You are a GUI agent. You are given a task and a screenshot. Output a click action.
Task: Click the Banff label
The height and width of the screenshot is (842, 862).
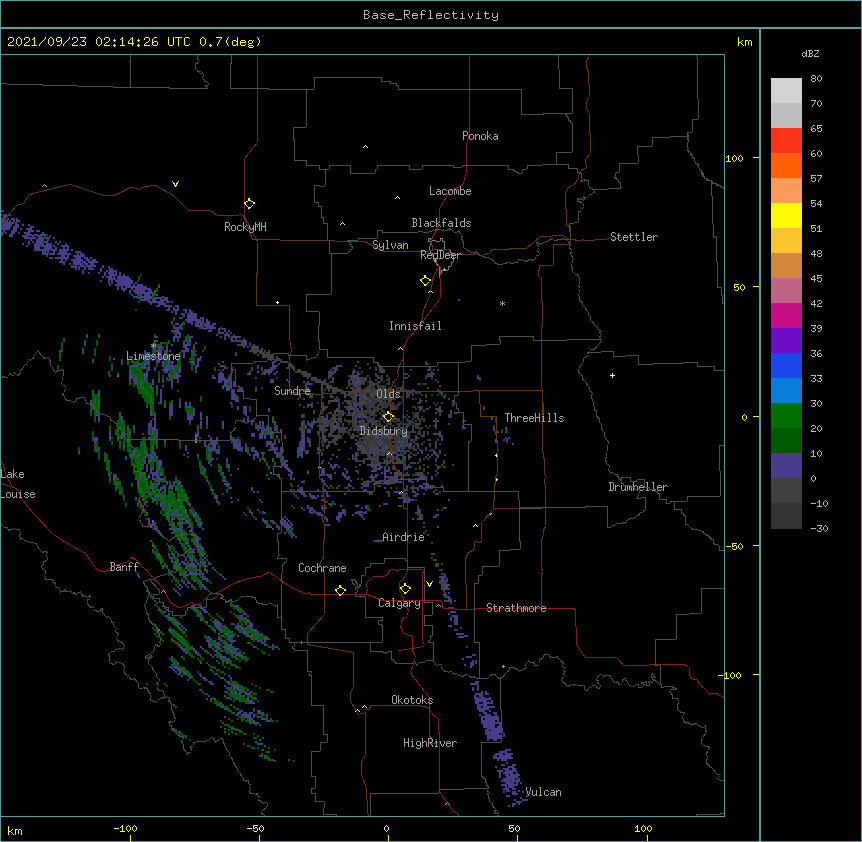tap(124, 567)
